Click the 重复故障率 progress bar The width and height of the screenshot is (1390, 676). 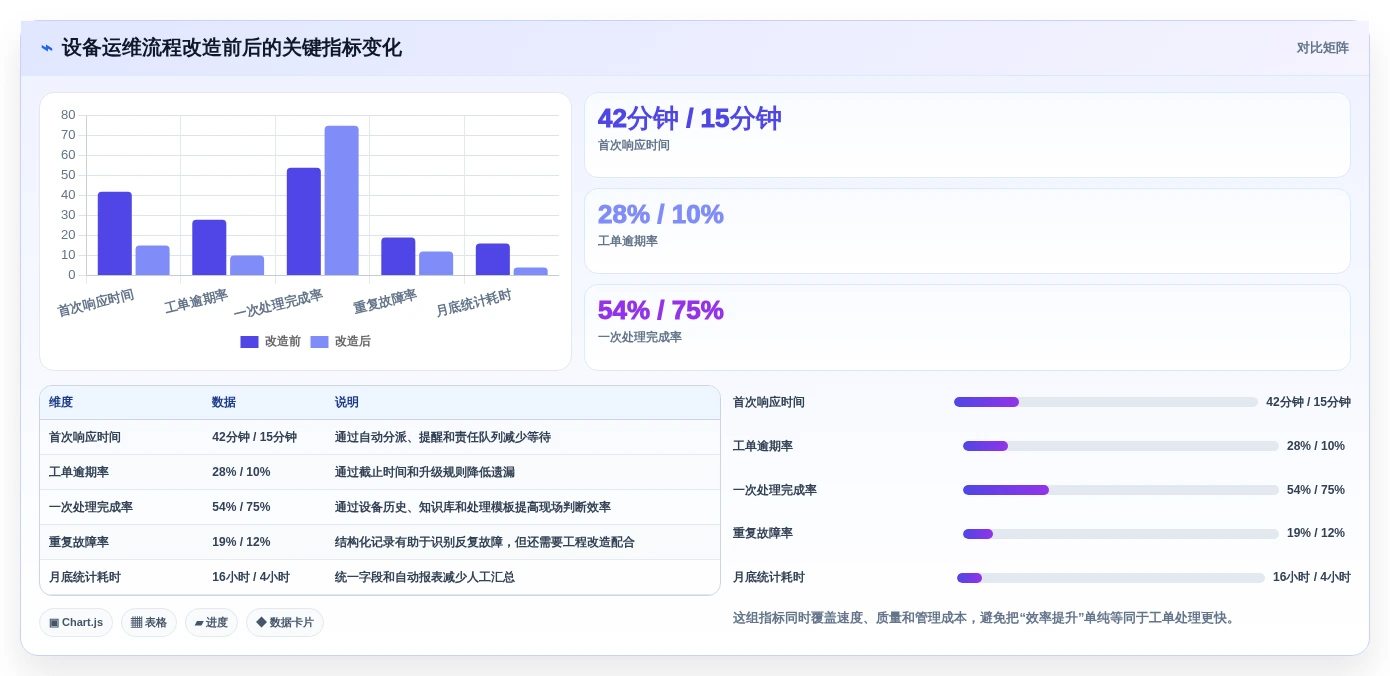tap(1121, 534)
